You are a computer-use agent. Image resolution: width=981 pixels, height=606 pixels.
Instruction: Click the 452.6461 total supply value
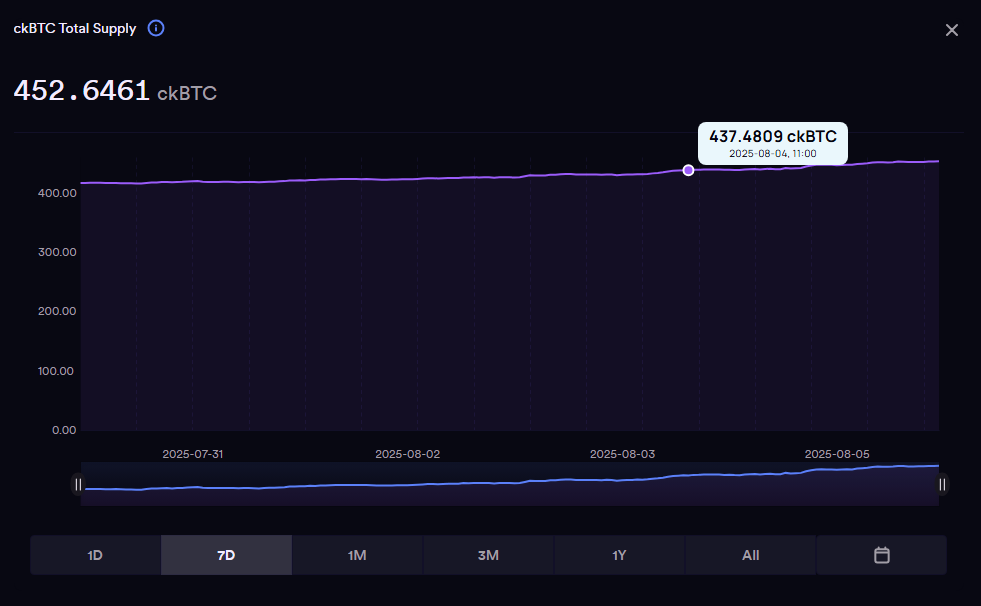[x=81, y=91]
